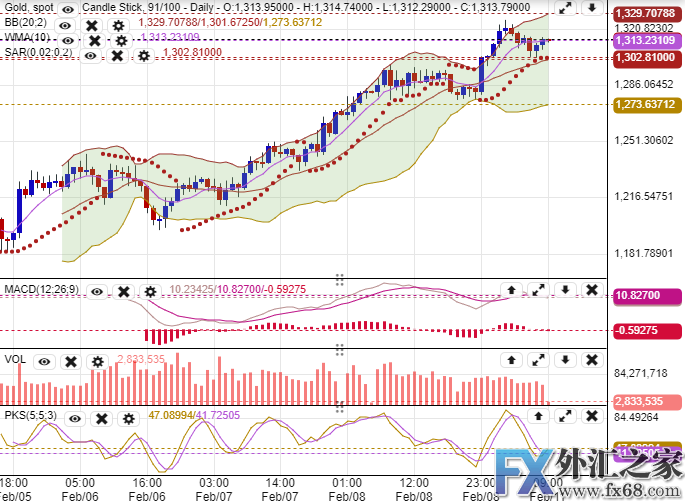685x502 pixels.
Task: Remove the SAR indicator from chart
Action: click(x=117, y=55)
